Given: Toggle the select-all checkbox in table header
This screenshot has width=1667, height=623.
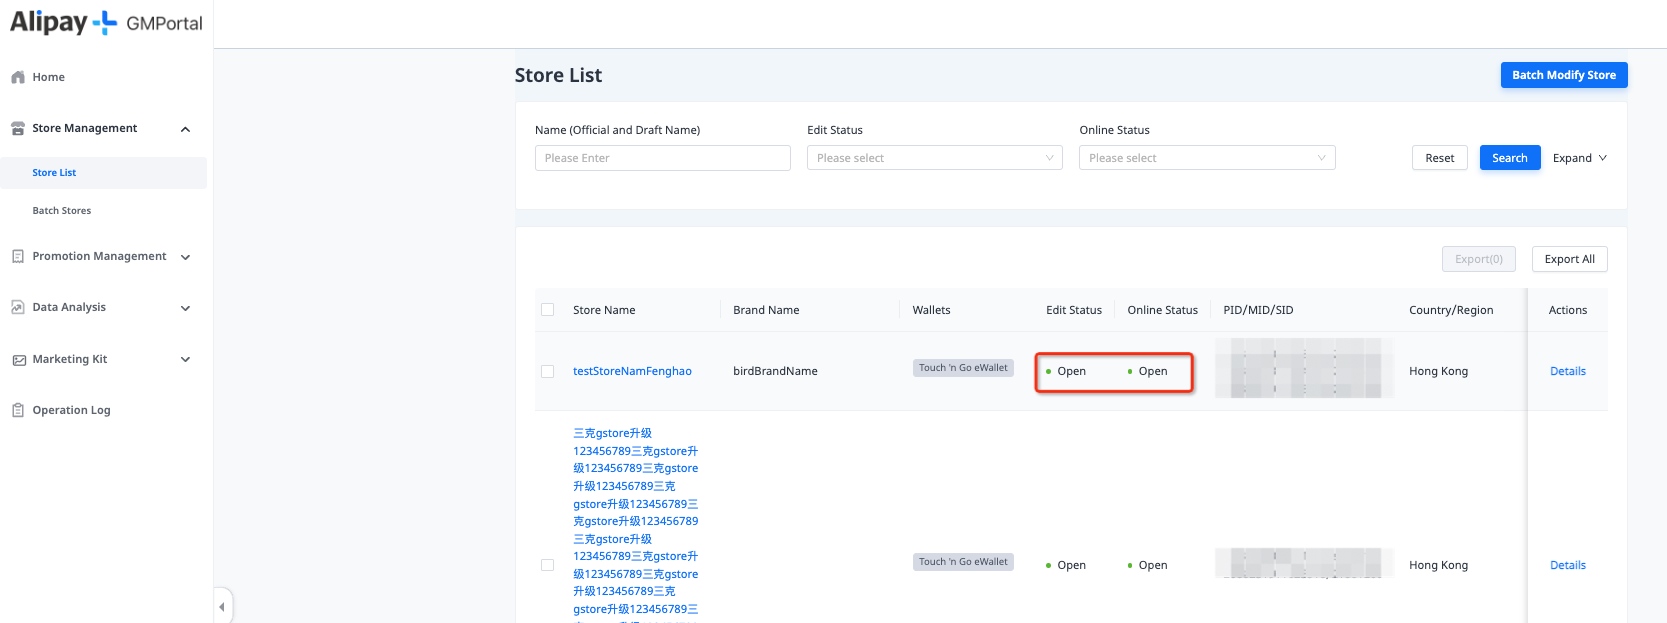Looking at the screenshot, I should click(x=547, y=310).
